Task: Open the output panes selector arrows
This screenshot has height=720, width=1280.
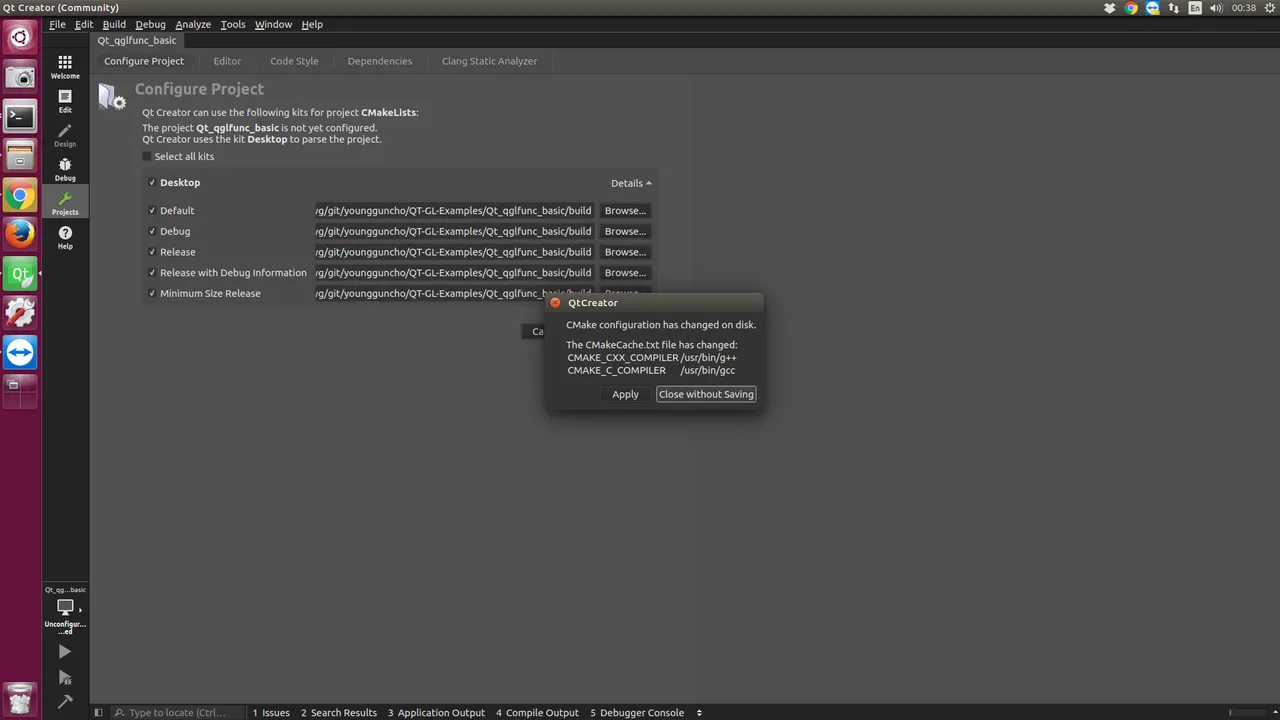Action: pos(699,713)
